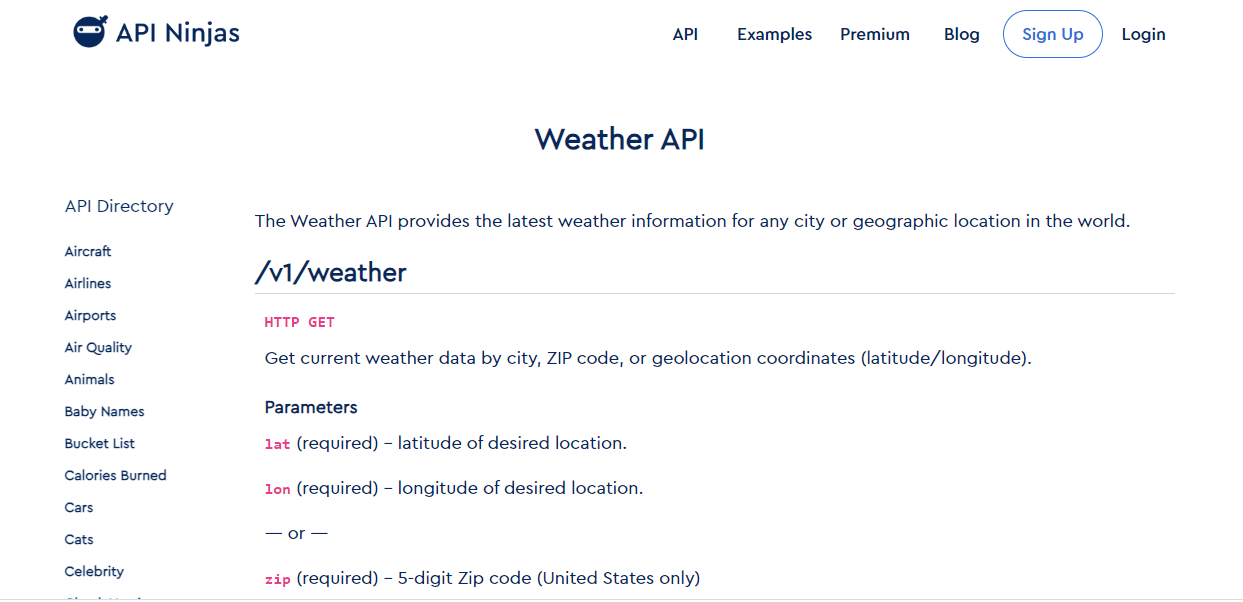1243x602 pixels.
Task: Open Airlines in API Directory
Action: pos(88,283)
